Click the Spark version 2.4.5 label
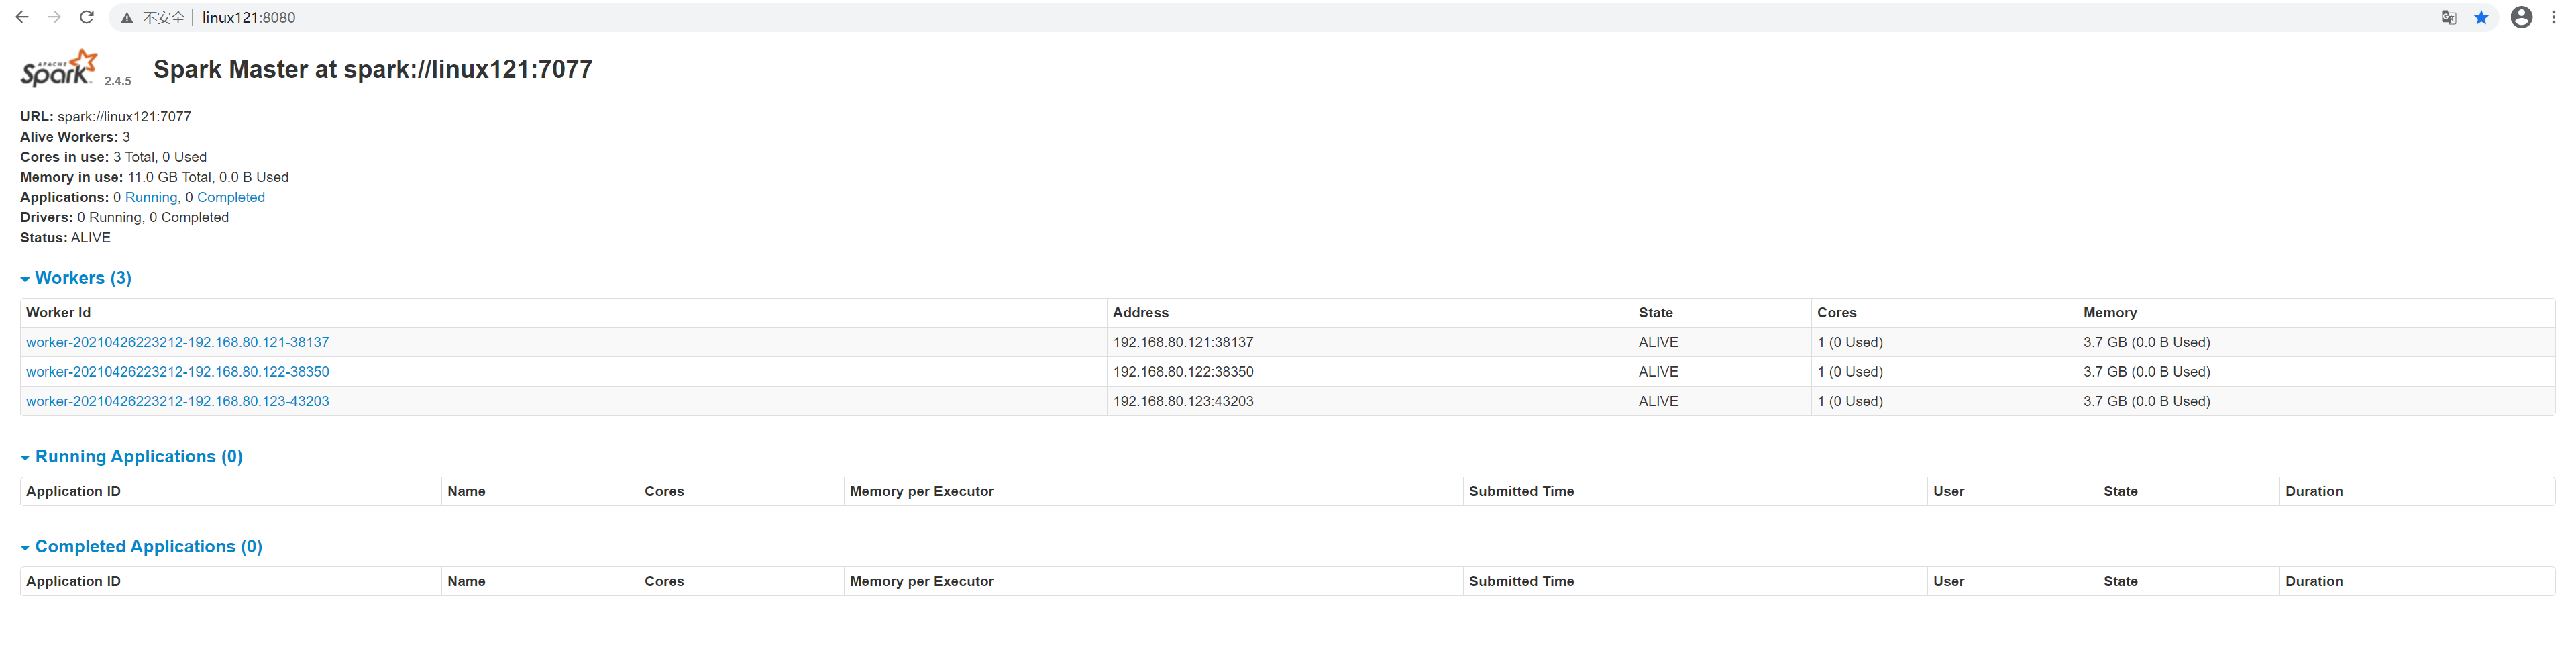 pos(117,81)
